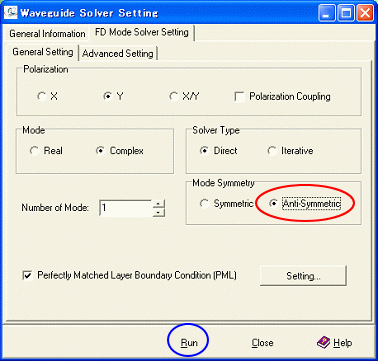Open the FD Mode Solver Setting tab
The width and height of the screenshot is (378, 361).
(142, 32)
